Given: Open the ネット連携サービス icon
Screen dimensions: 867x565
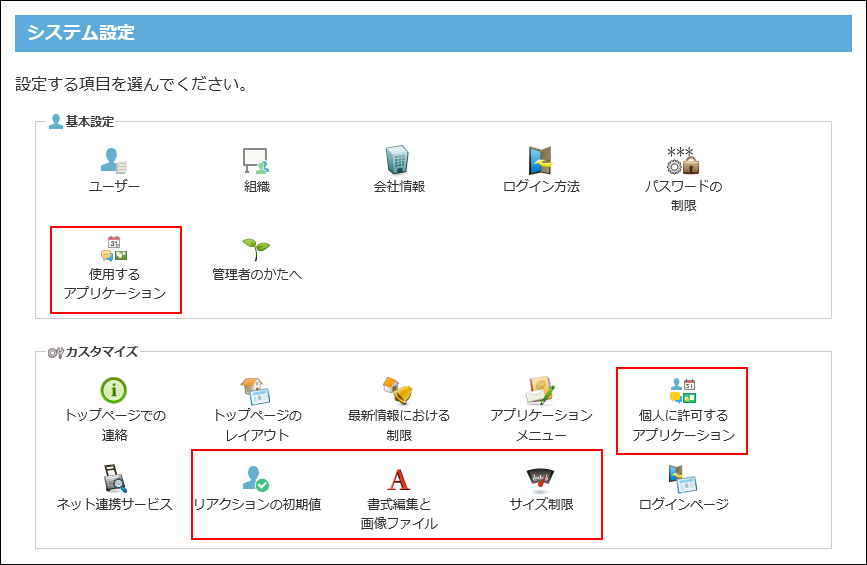Looking at the screenshot, I should coord(114,478).
